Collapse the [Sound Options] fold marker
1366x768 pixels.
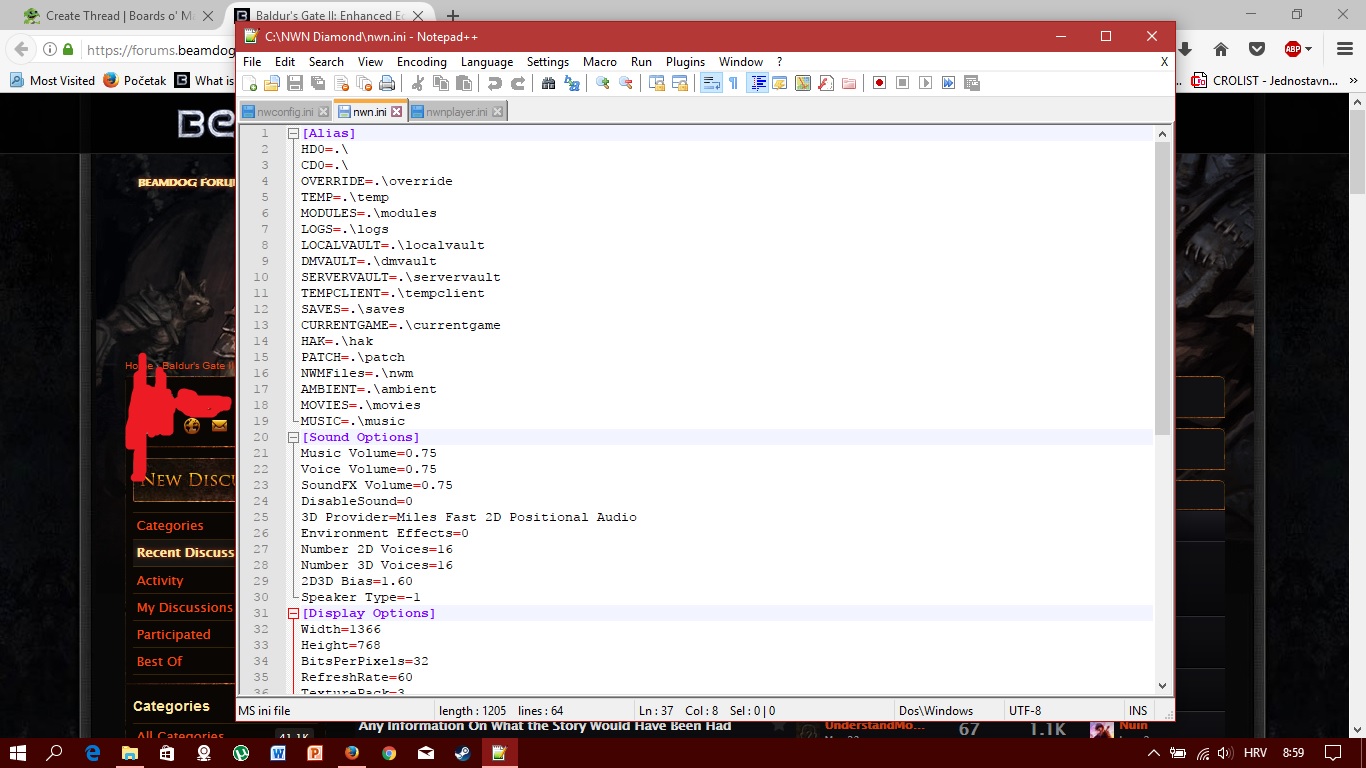point(293,437)
